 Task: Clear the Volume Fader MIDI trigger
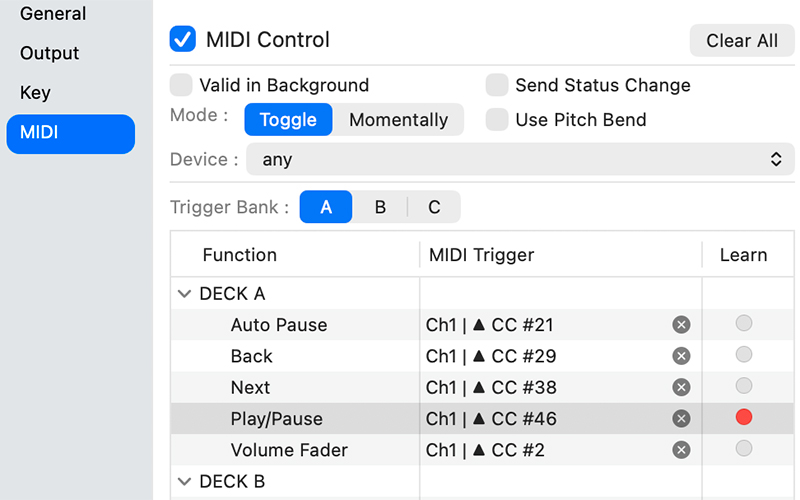681,450
